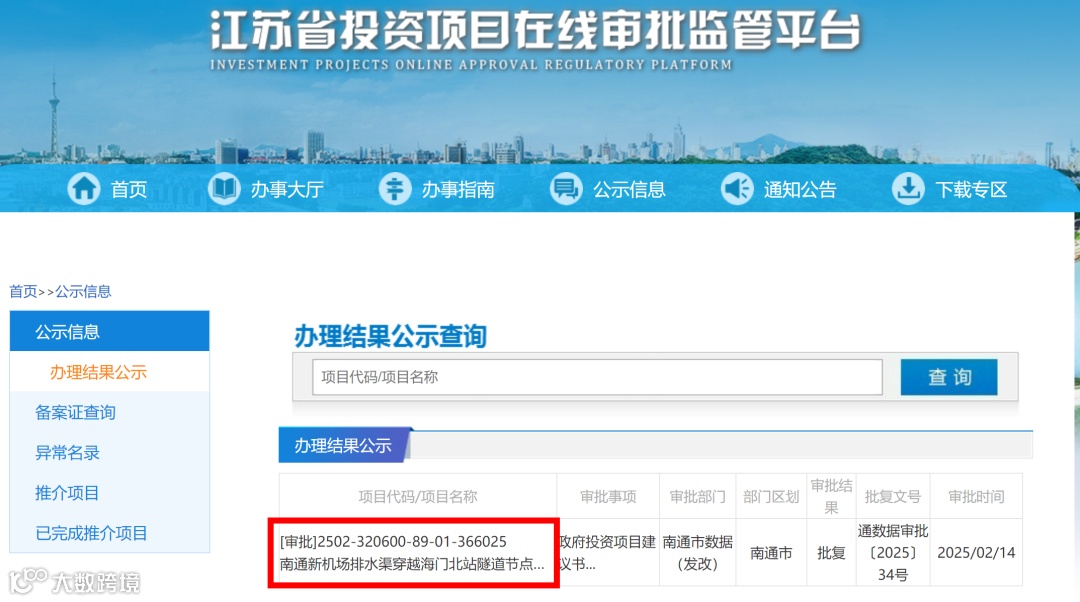
Task: Open 办事指南 via its signpost icon
Action: pos(395,189)
